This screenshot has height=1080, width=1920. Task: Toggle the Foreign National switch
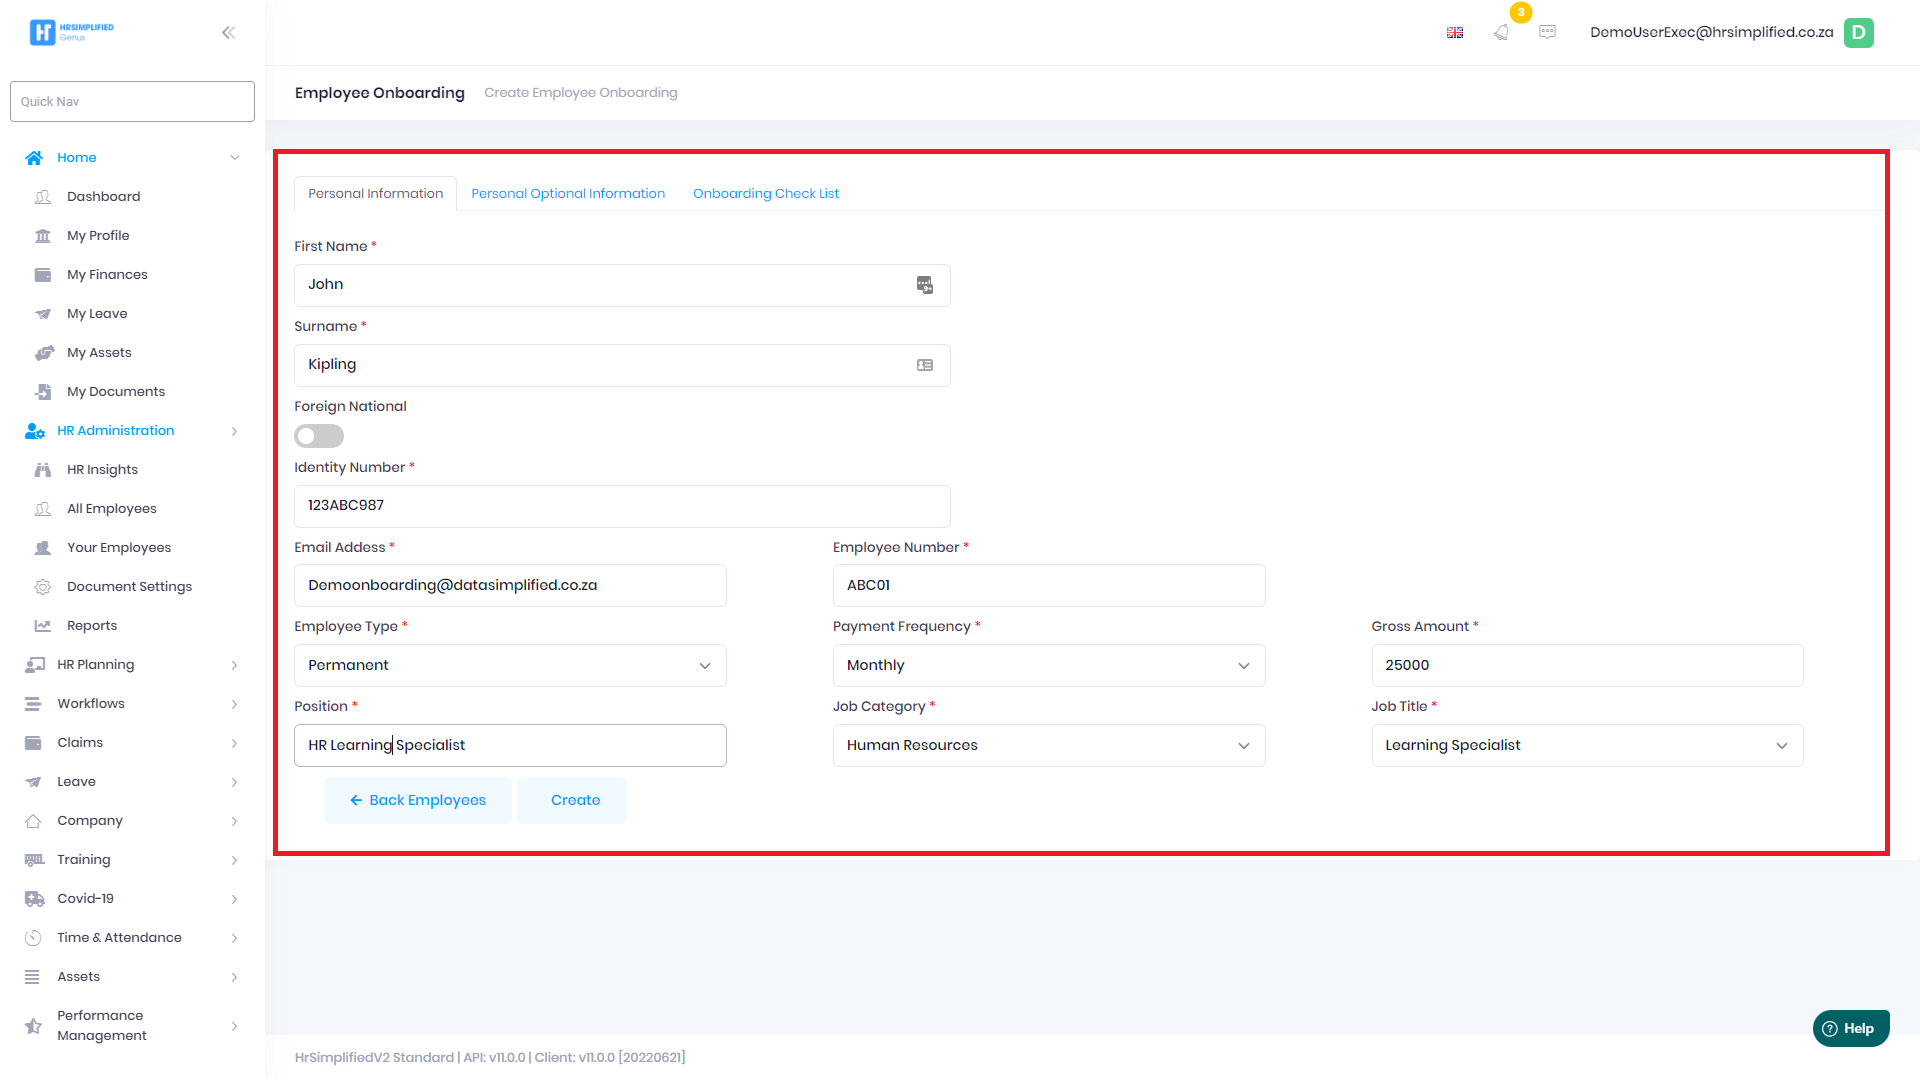pyautogui.click(x=318, y=436)
